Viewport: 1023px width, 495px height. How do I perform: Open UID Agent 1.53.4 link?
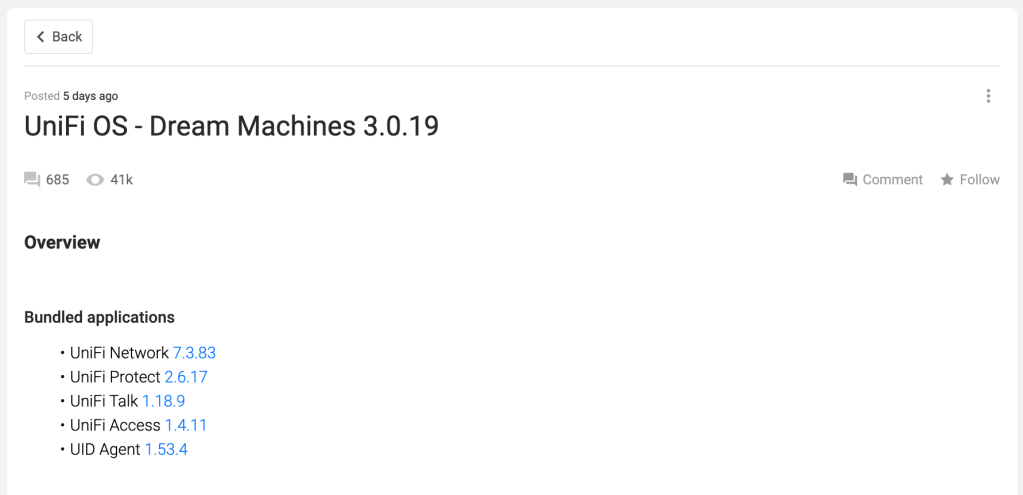166,449
